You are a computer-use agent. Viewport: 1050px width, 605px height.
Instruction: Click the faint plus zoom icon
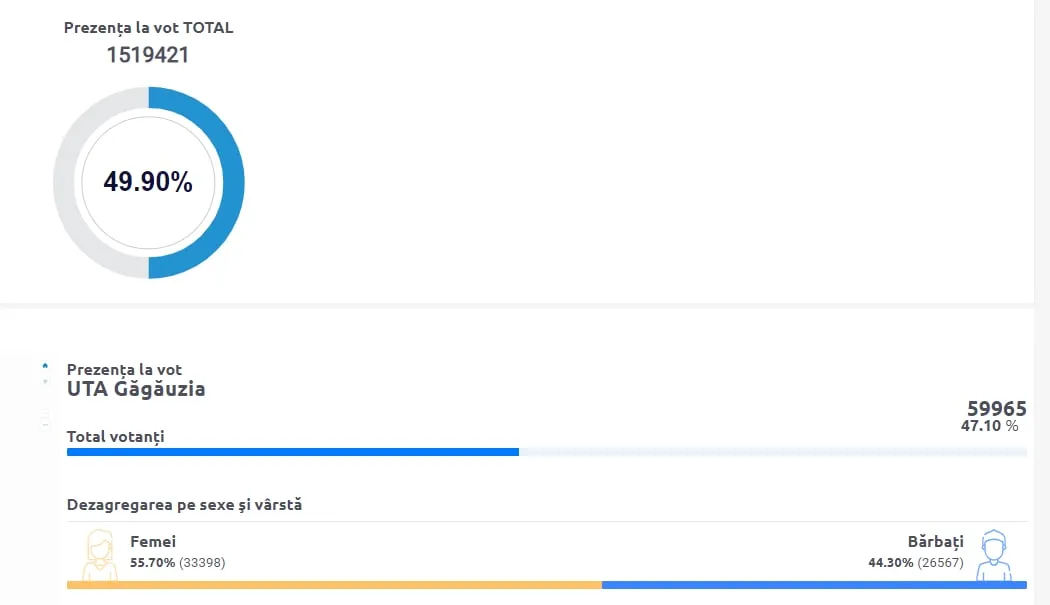point(45,381)
